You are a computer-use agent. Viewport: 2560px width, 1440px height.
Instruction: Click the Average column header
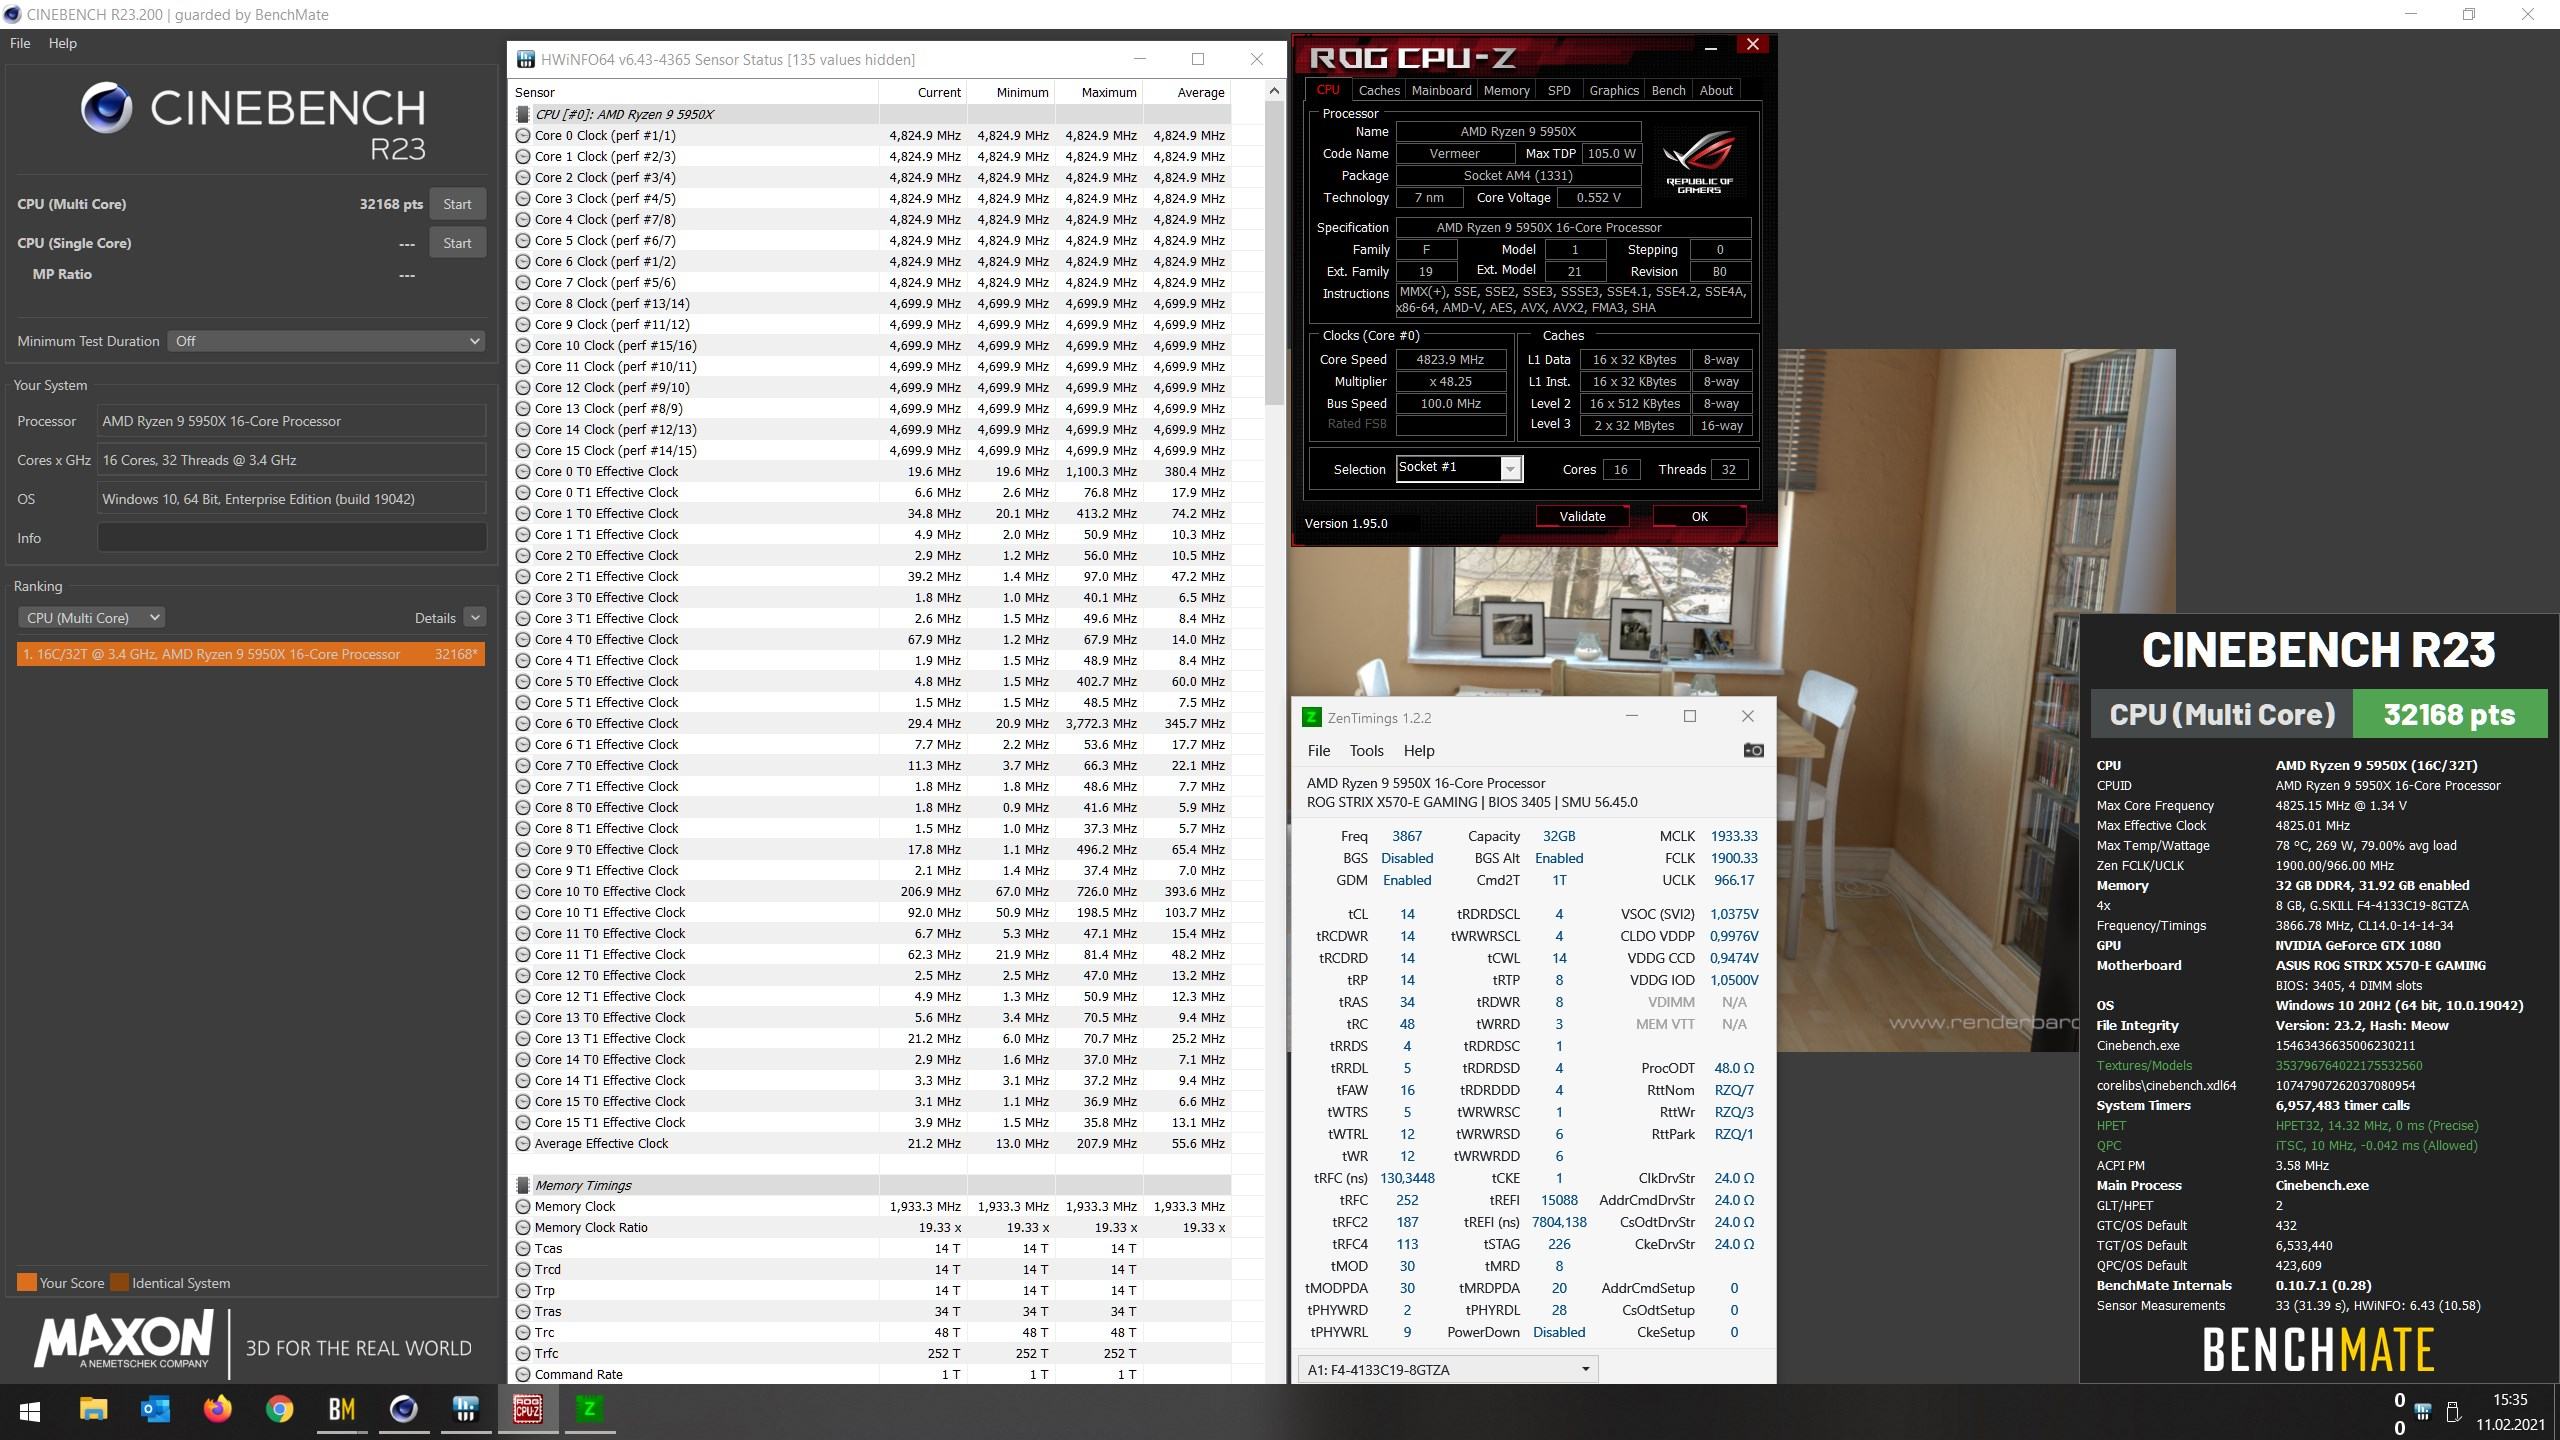(x=1186, y=92)
